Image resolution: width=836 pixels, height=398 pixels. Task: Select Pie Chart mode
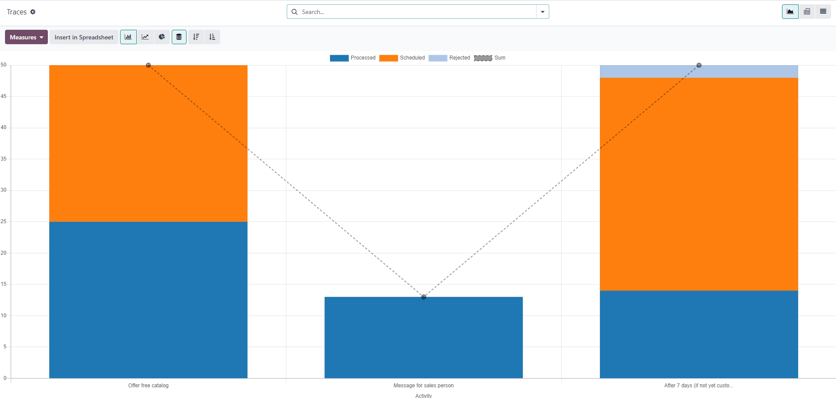coord(162,37)
